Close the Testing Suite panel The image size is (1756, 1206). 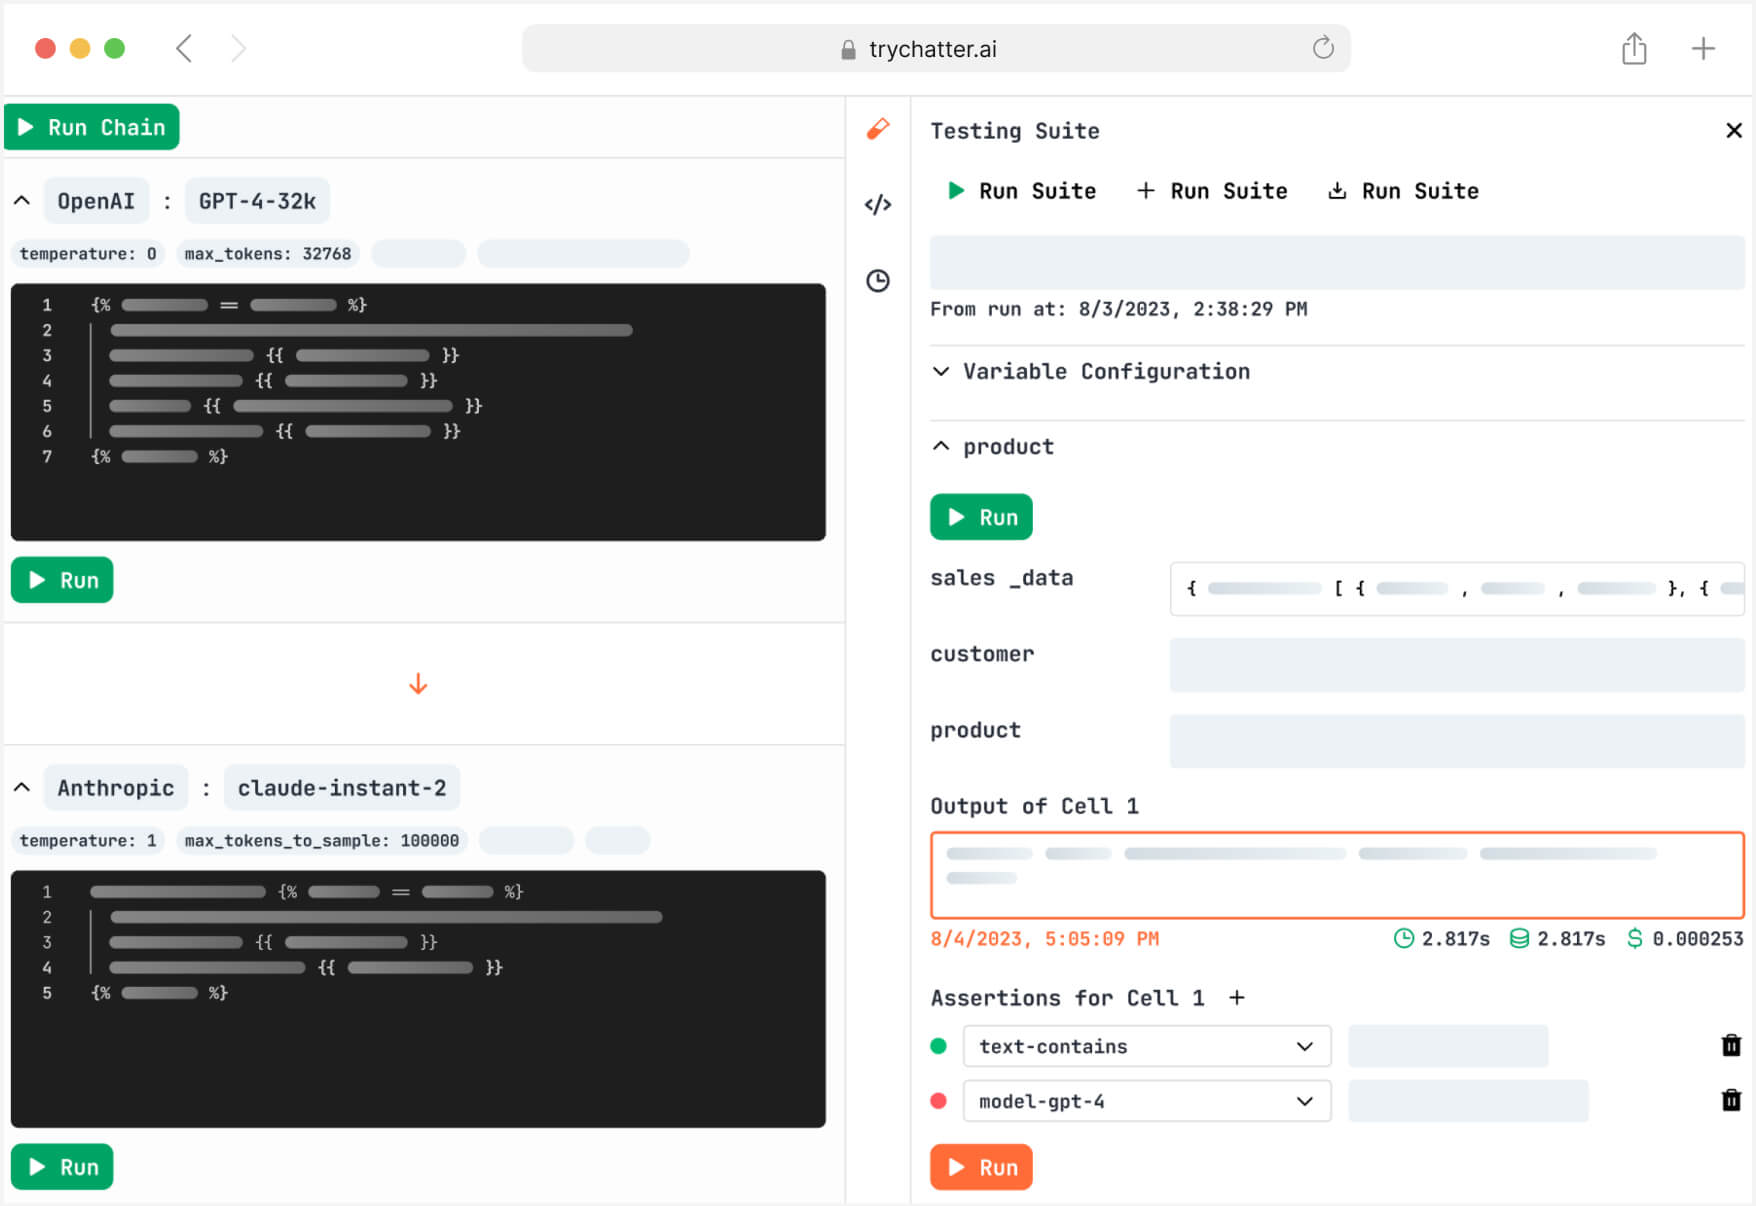1733,131
